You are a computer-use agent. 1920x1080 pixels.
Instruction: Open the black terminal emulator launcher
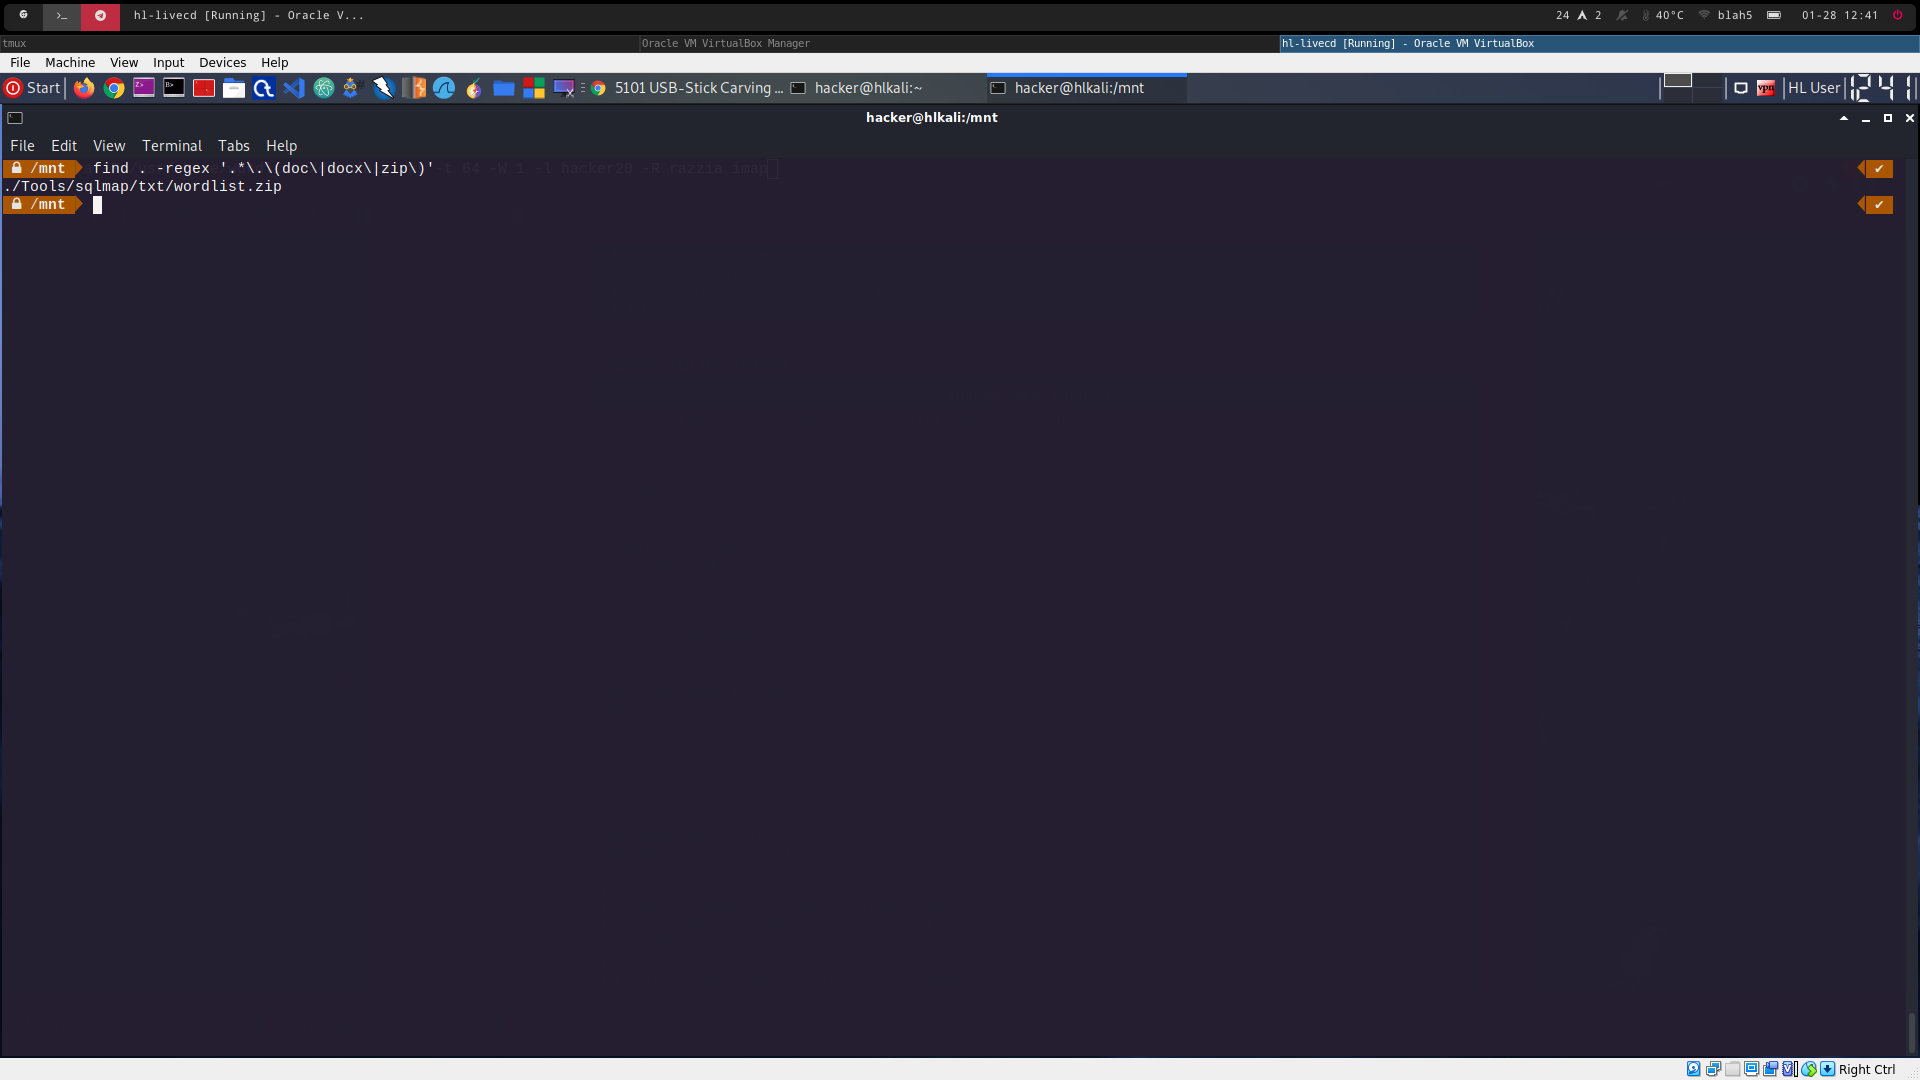point(174,88)
